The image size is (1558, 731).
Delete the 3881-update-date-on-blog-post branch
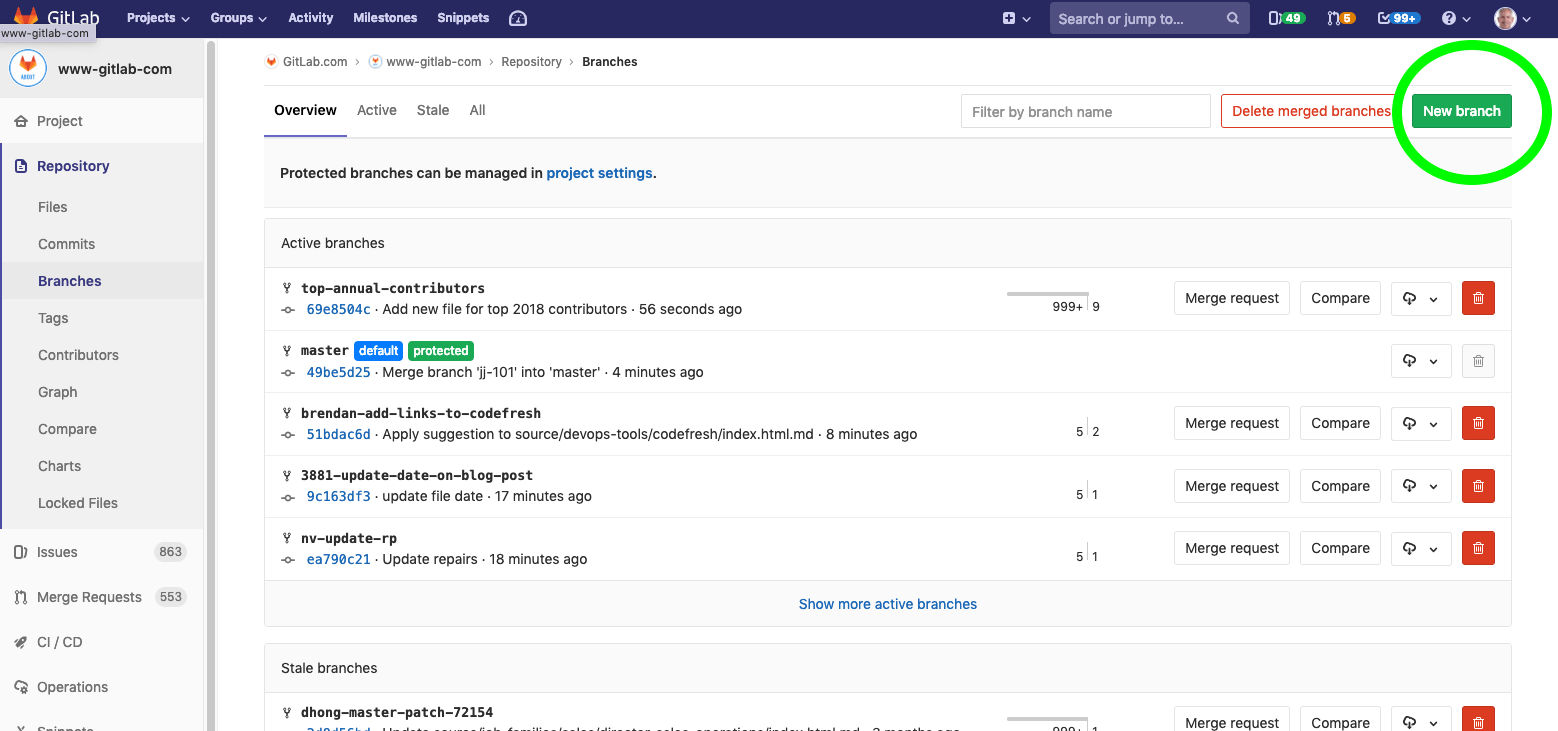click(x=1478, y=486)
